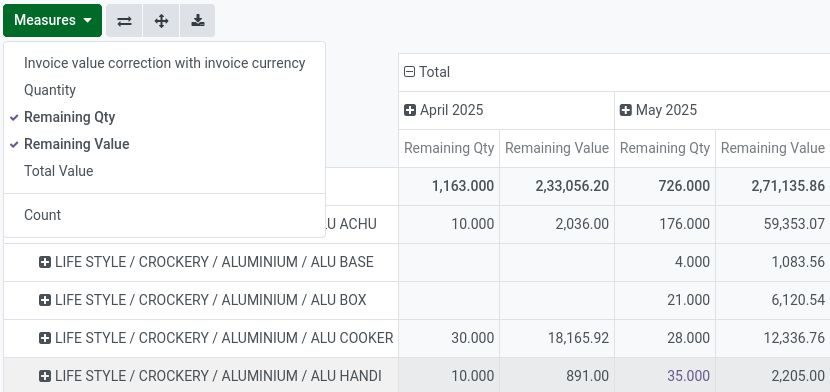
Task: Click the download xlsx icon
Action: [197, 21]
